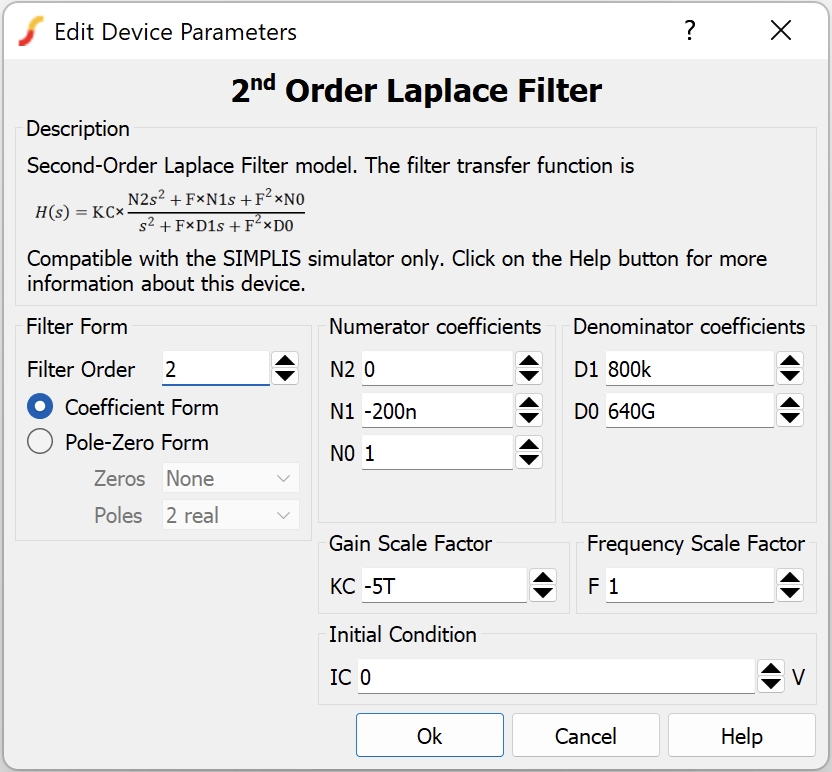Click the transfer function H(s) formula
This screenshot has width=832, height=772.
[x=170, y=212]
